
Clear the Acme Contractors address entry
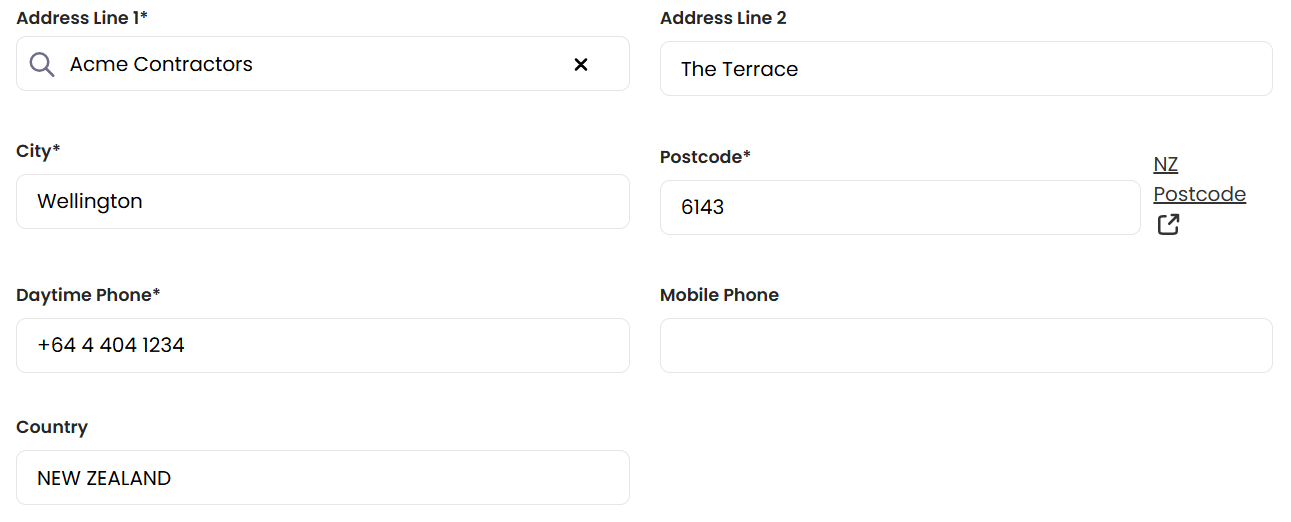(x=581, y=65)
